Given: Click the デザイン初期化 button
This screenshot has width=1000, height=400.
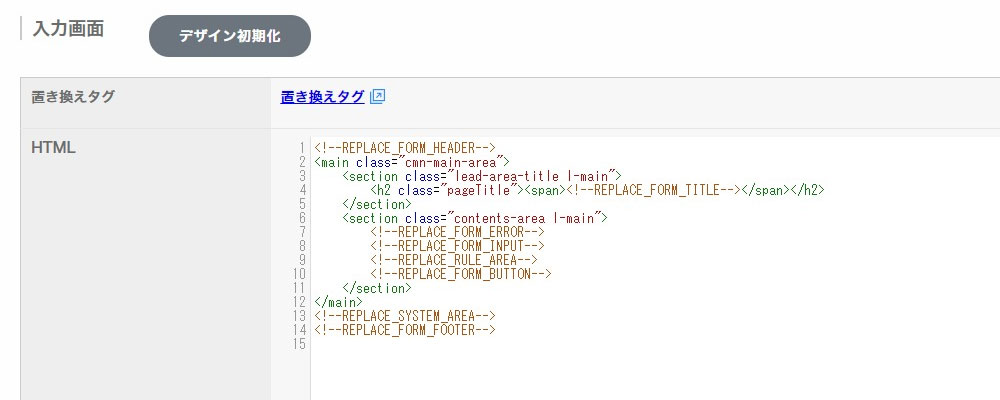Looking at the screenshot, I should (230, 36).
